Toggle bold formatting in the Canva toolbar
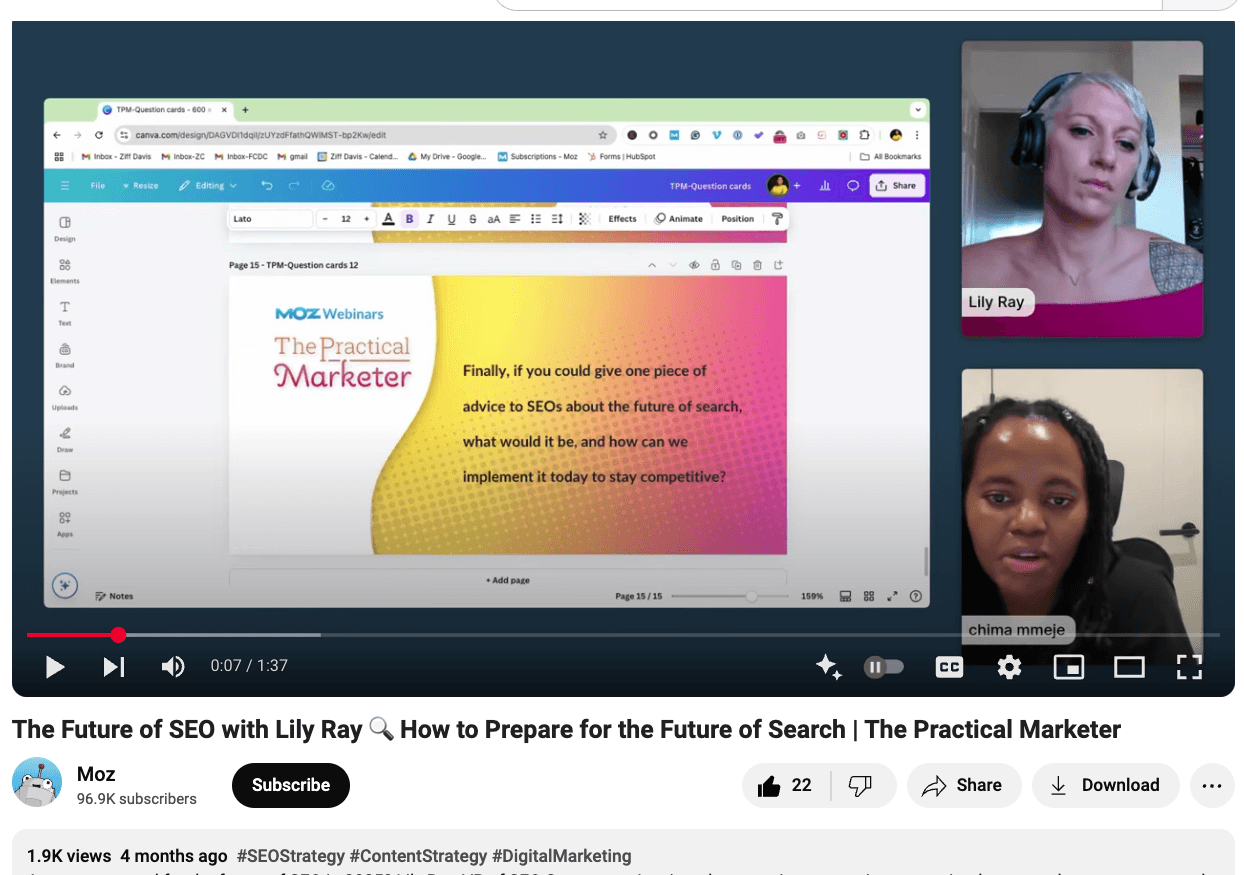 (408, 218)
